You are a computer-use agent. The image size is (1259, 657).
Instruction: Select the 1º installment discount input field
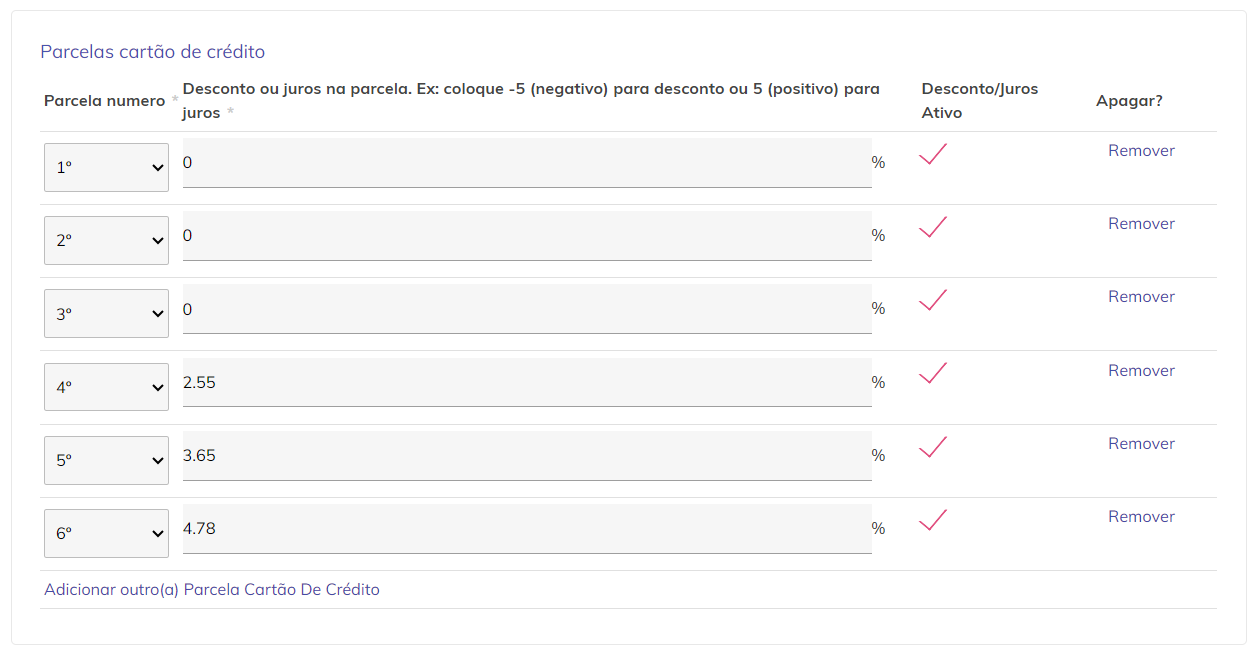click(526, 163)
